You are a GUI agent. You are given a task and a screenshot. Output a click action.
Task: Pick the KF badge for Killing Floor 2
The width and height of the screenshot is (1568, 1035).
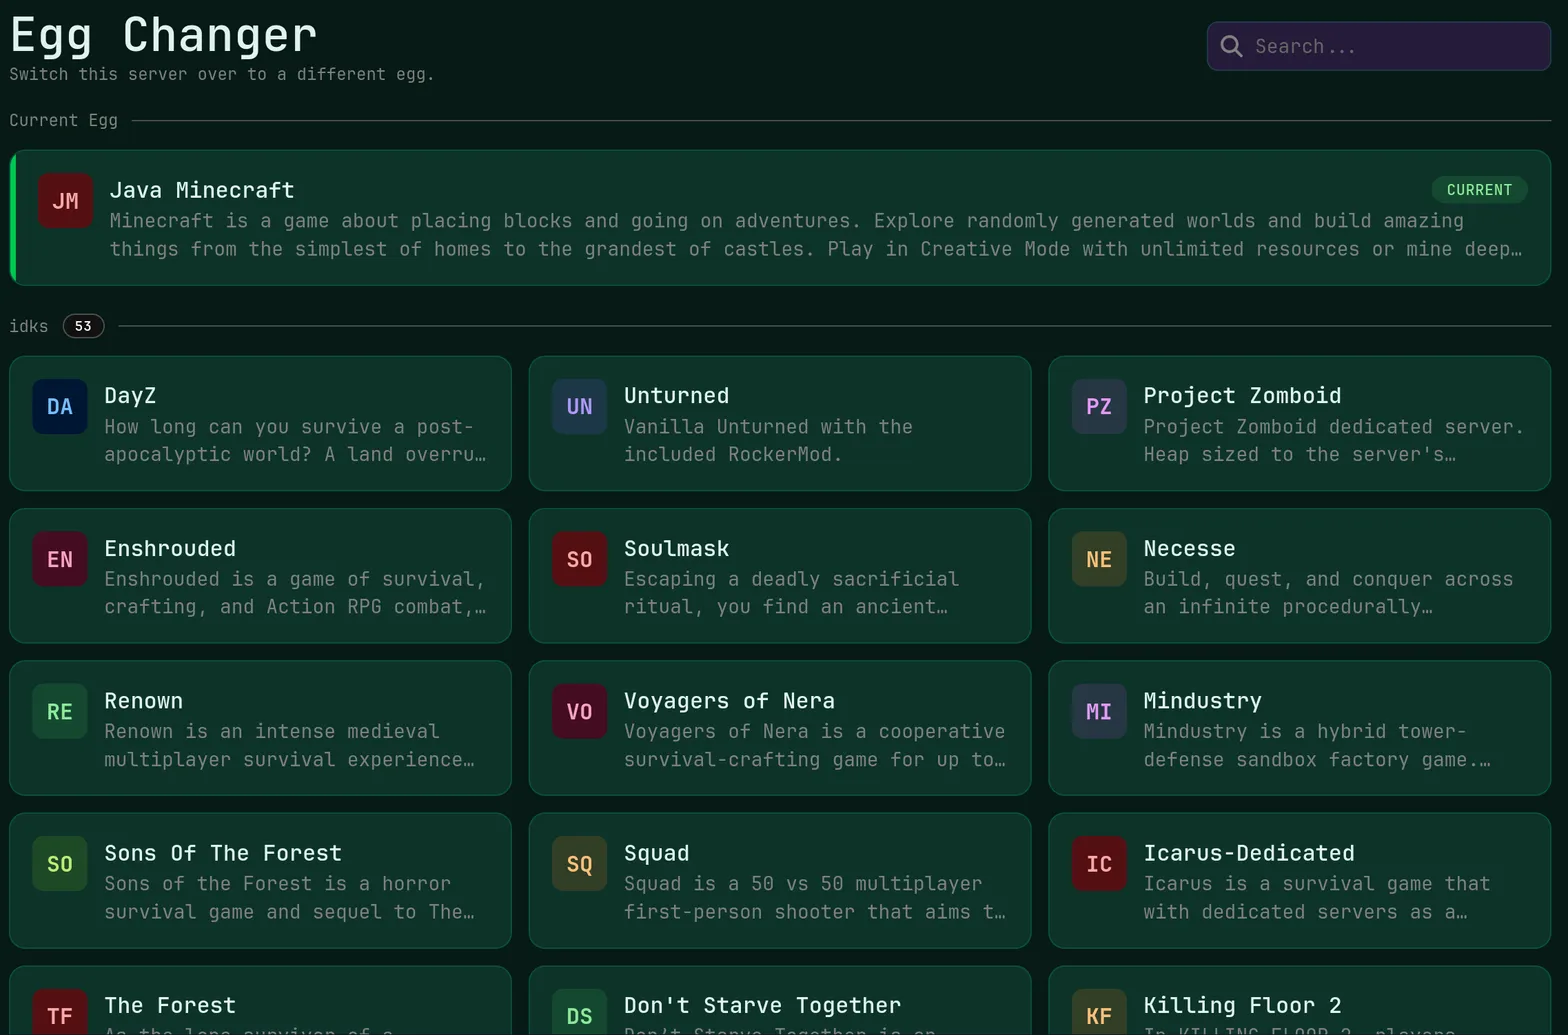(x=1099, y=1012)
